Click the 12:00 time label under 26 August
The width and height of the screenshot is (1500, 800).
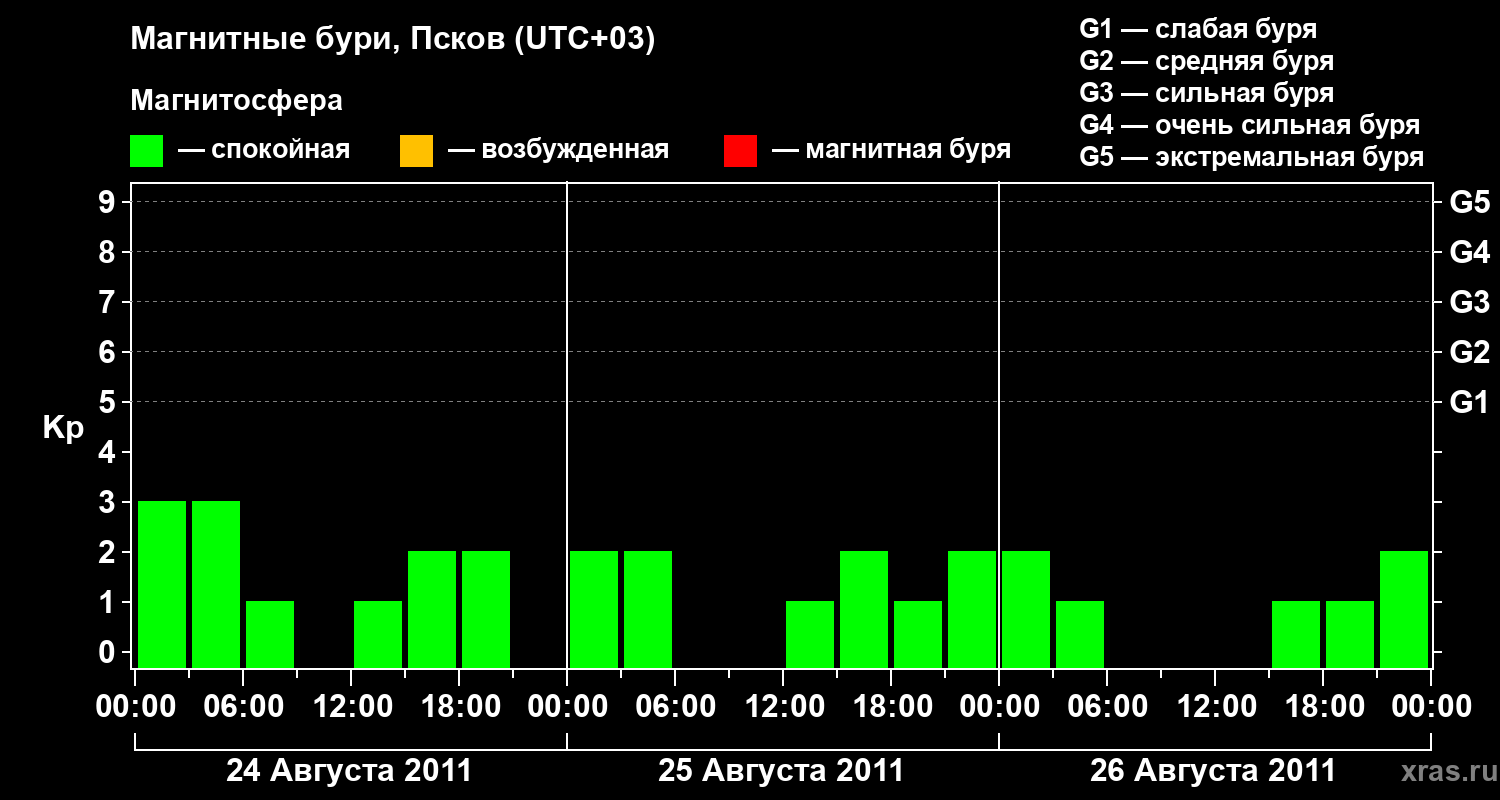(1215, 707)
